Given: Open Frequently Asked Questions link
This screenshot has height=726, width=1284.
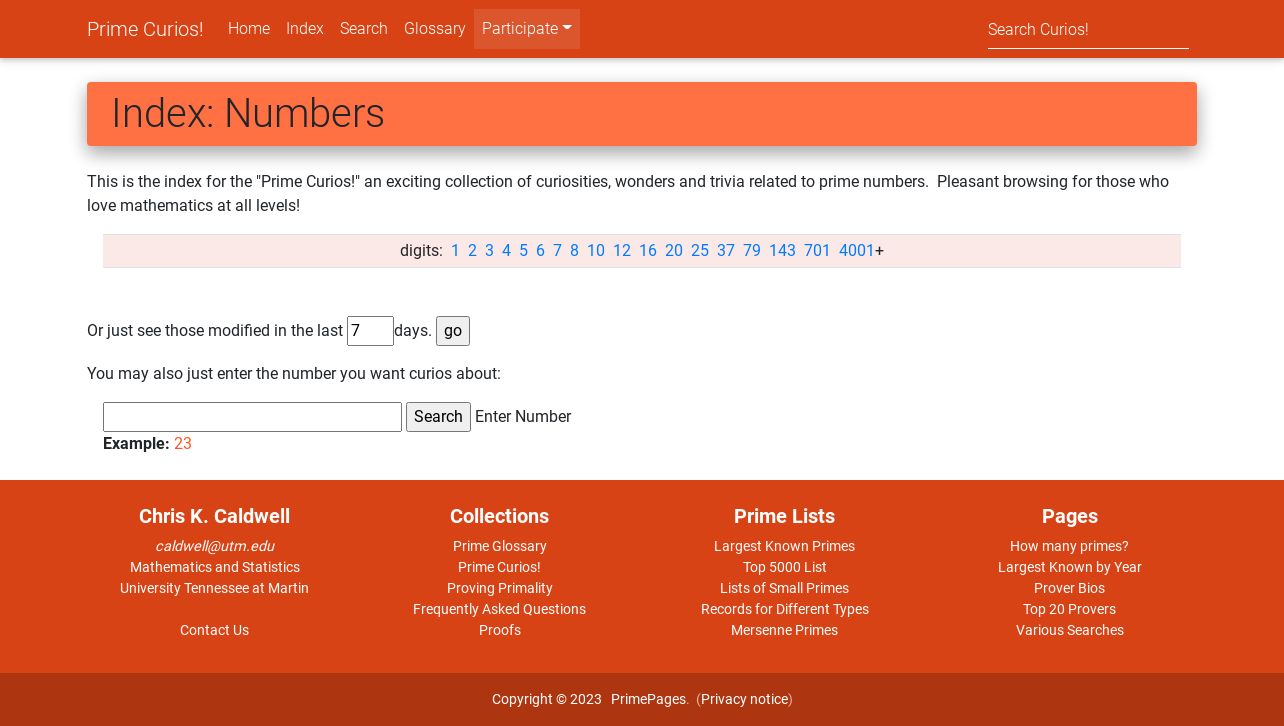Looking at the screenshot, I should tap(500, 609).
